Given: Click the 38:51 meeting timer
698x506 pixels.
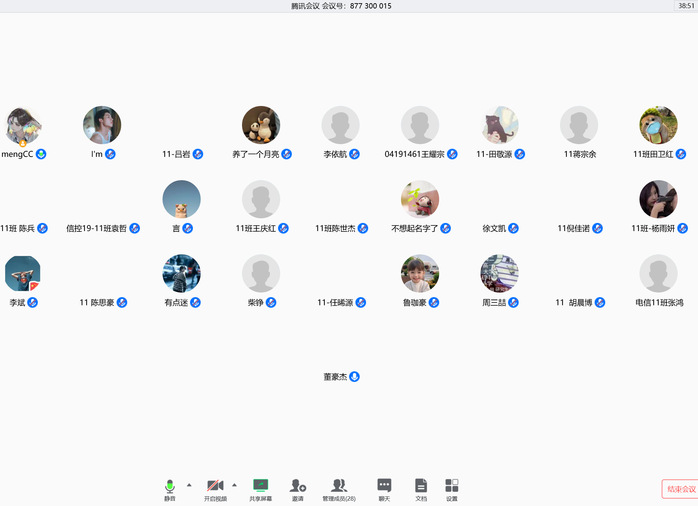Looking at the screenshot, I should 685,6.
